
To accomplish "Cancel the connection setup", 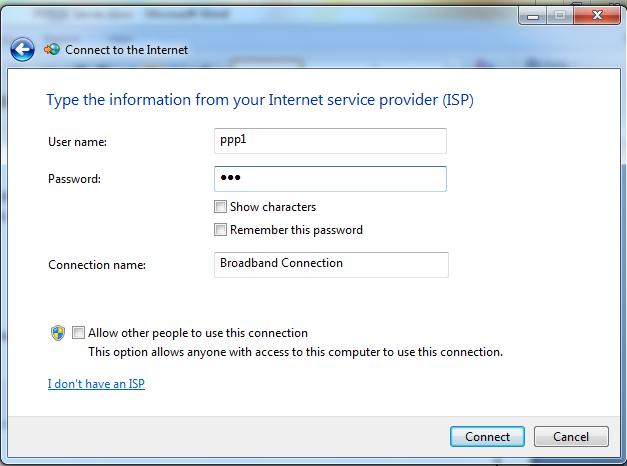I will point(571,436).
